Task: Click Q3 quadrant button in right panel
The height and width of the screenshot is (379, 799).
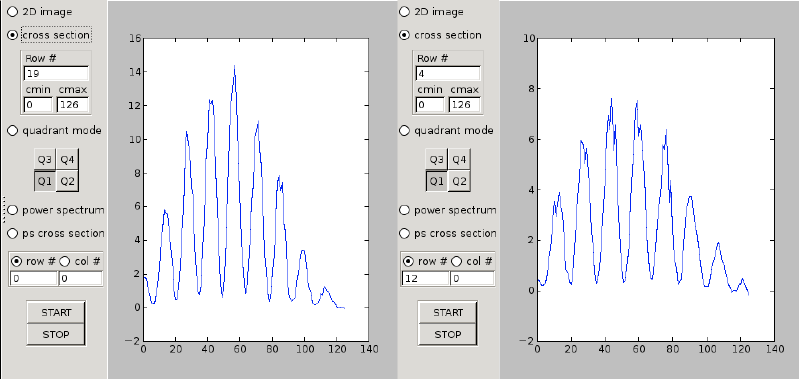Action: [x=437, y=159]
